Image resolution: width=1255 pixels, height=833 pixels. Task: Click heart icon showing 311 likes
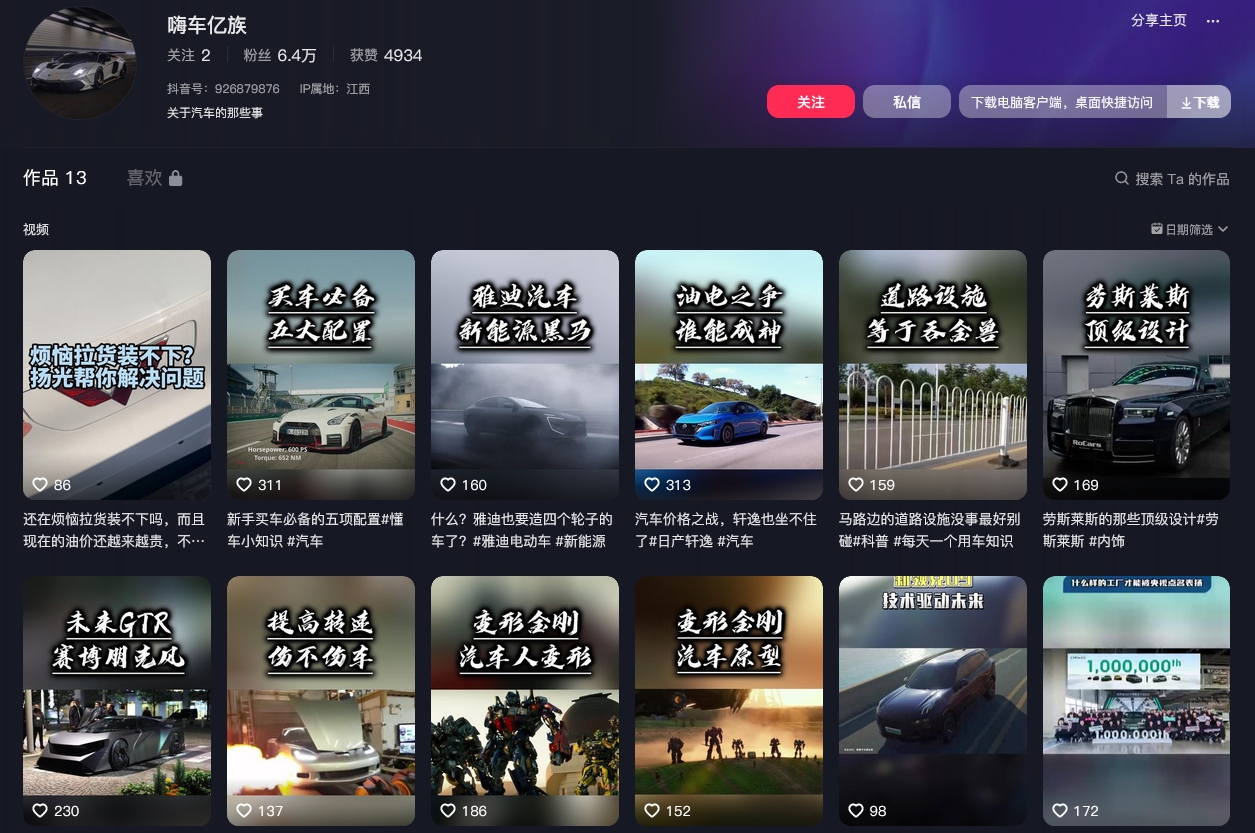[244, 484]
